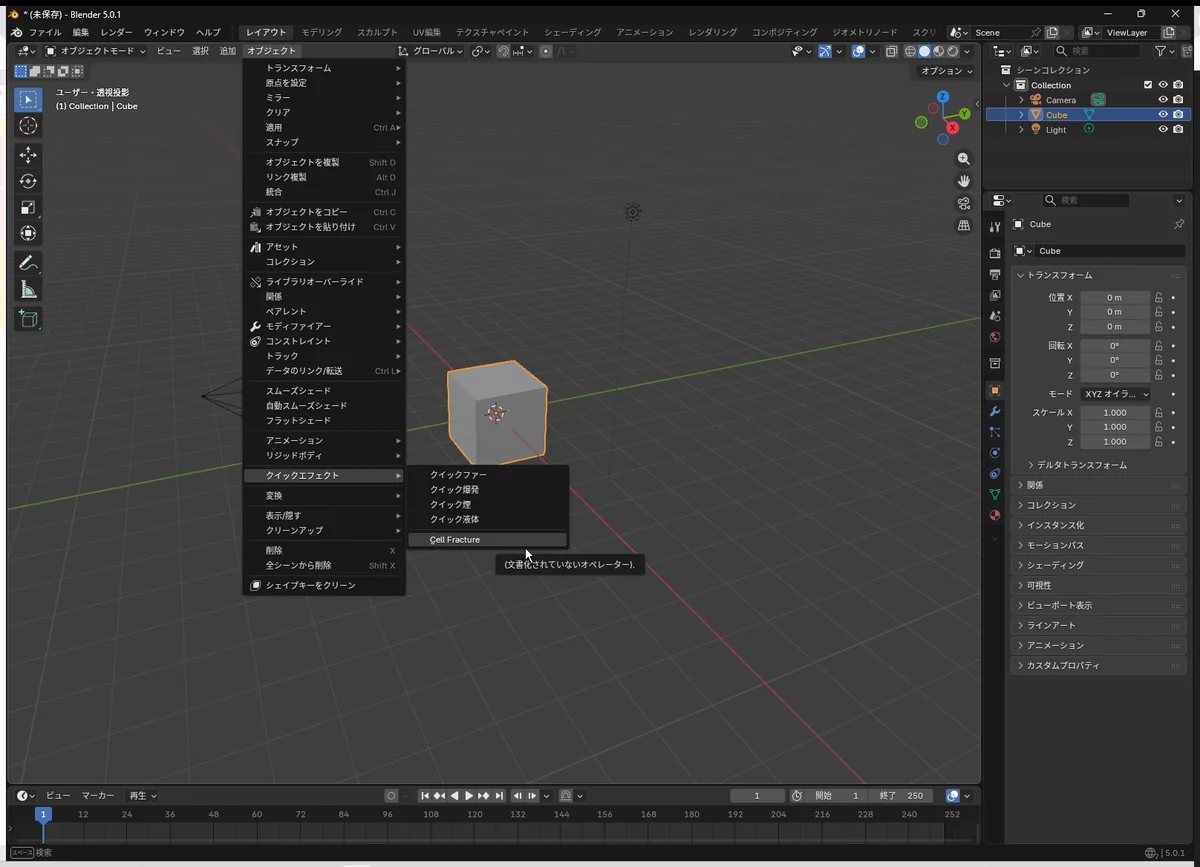Select the Scale tool in the left toolbar
1200x867 pixels.
coord(28,207)
